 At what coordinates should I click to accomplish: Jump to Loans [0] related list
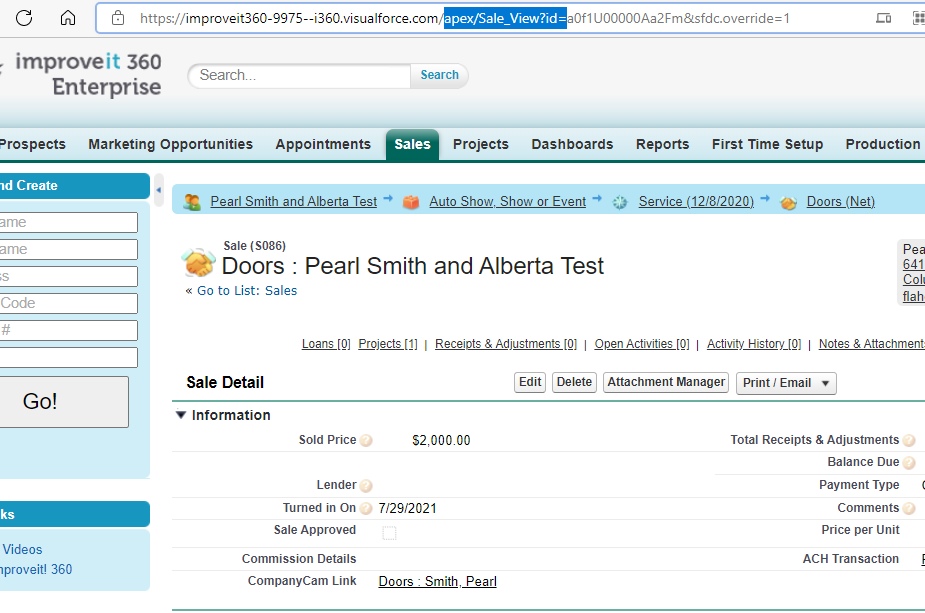[x=326, y=344]
